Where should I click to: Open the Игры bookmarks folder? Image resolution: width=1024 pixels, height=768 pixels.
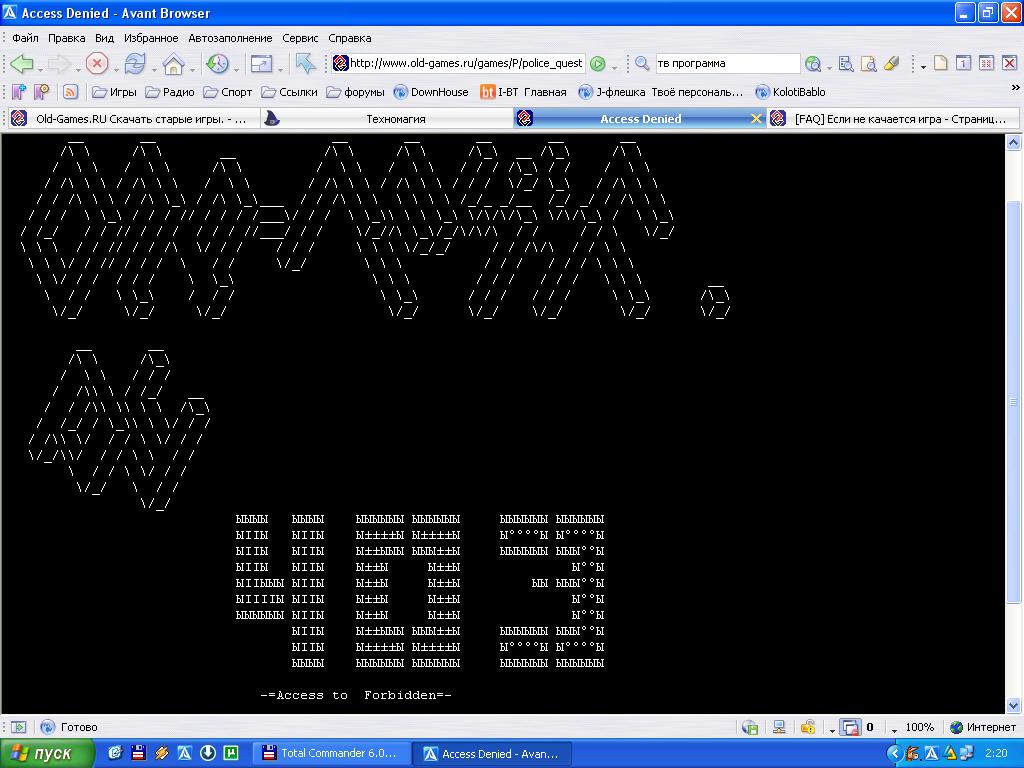114,92
